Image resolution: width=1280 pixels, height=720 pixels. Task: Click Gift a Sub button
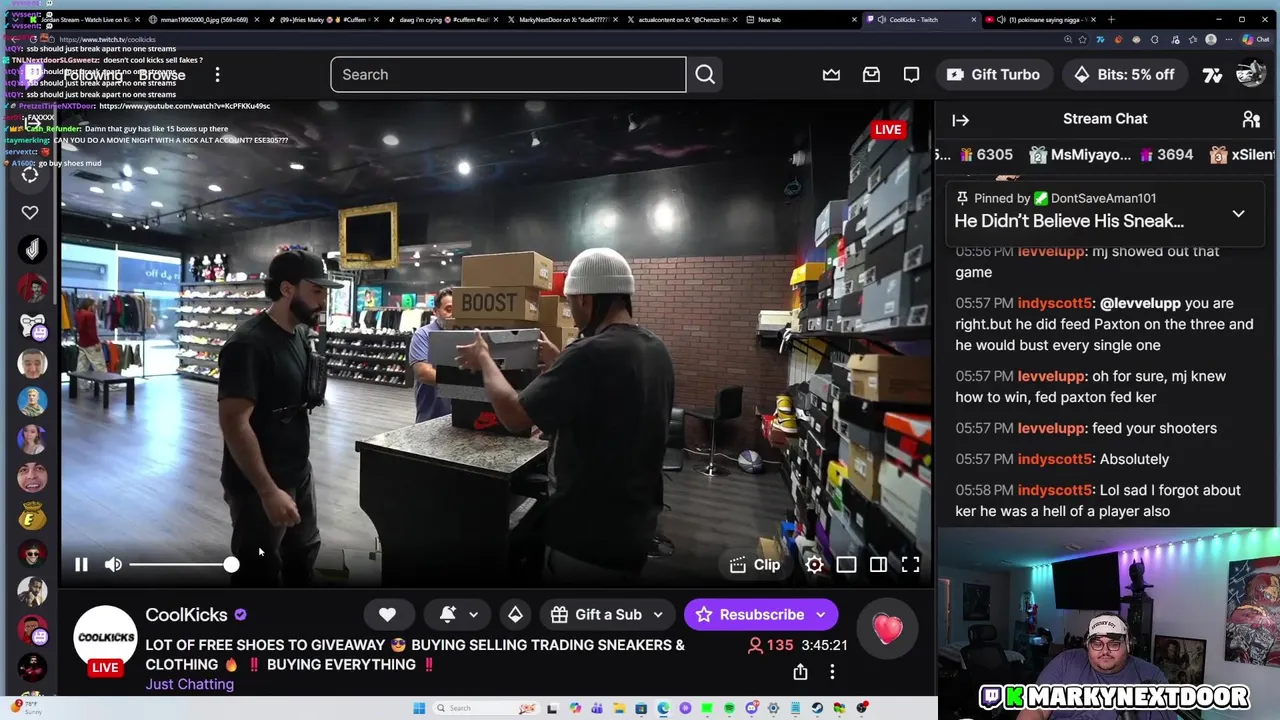coord(597,615)
